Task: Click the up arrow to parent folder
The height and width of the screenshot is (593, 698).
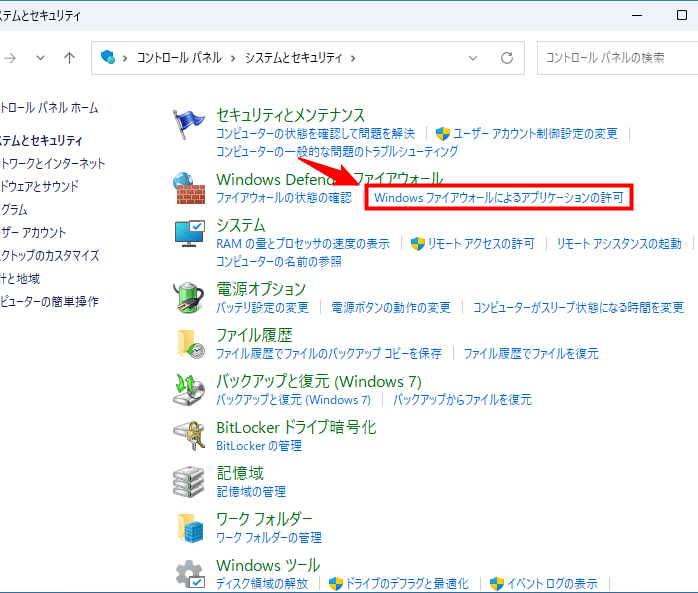Action: pos(69,58)
